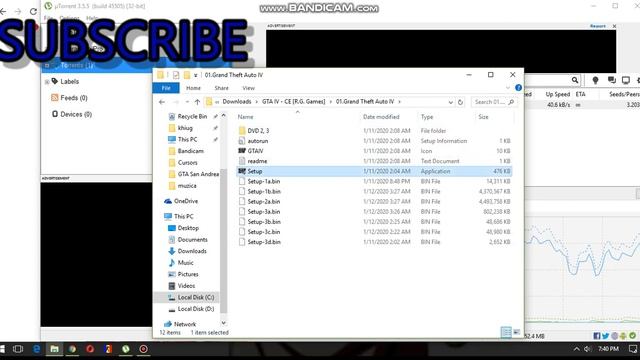Click the refresh button in address bar

[x=460, y=102]
